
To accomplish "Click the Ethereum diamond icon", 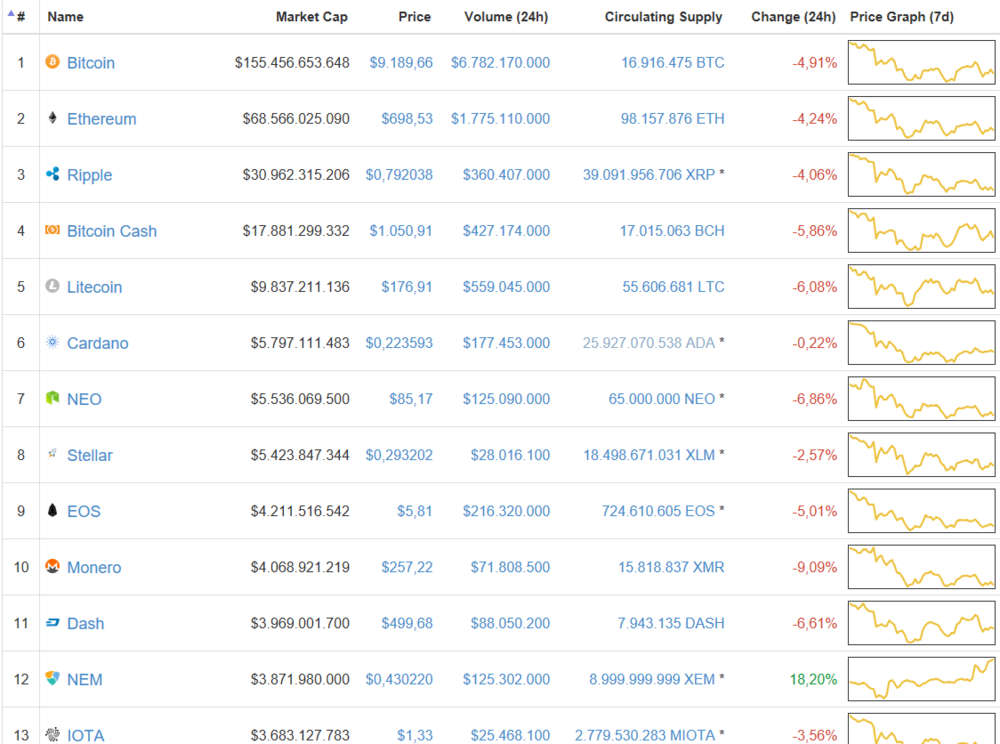I will point(52,118).
